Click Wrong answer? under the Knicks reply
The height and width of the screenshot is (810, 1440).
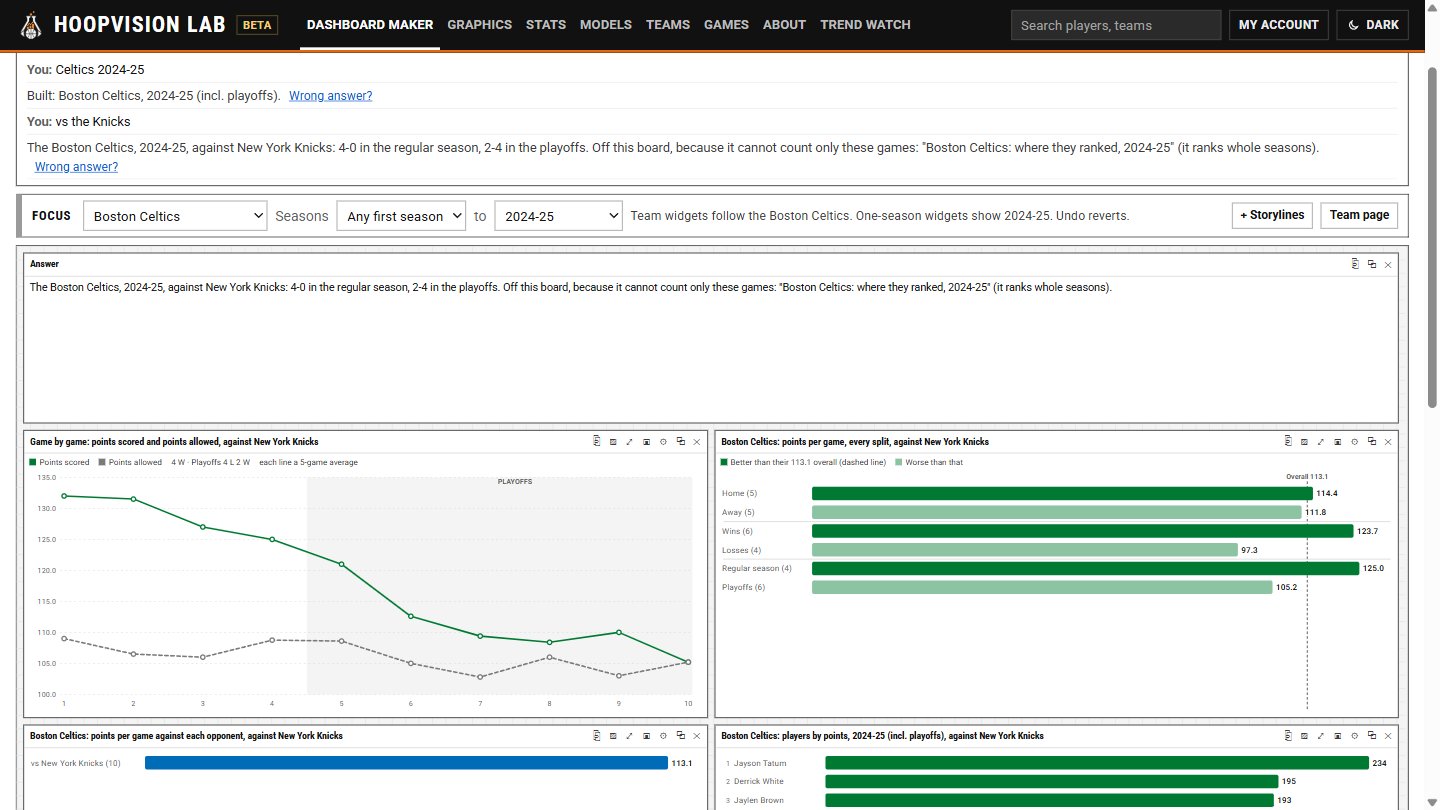[76, 167]
